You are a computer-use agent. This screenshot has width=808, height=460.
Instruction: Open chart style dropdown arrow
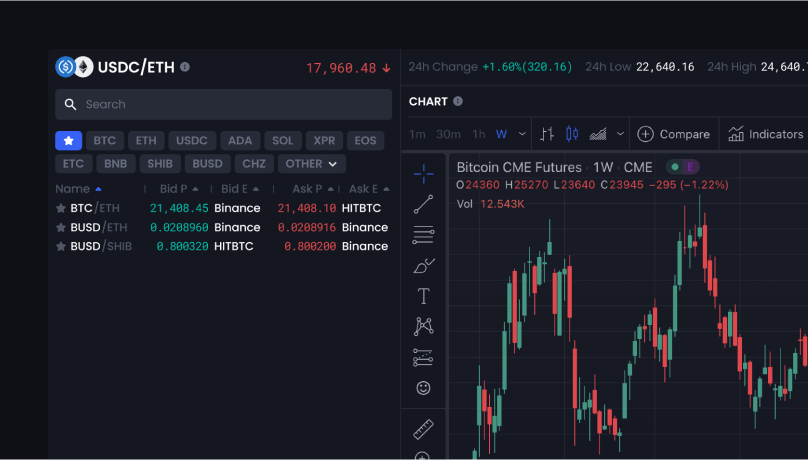[620, 134]
